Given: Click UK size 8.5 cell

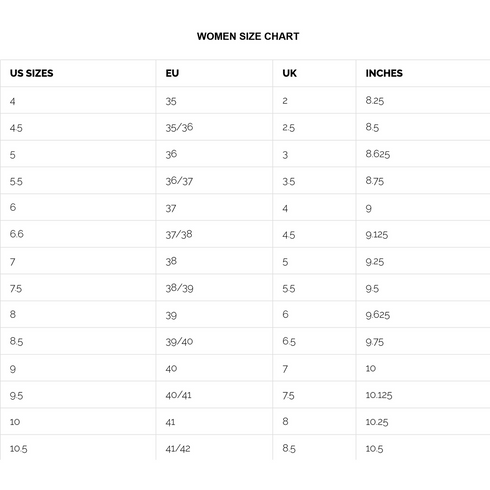Looking at the screenshot, I should (314, 448).
